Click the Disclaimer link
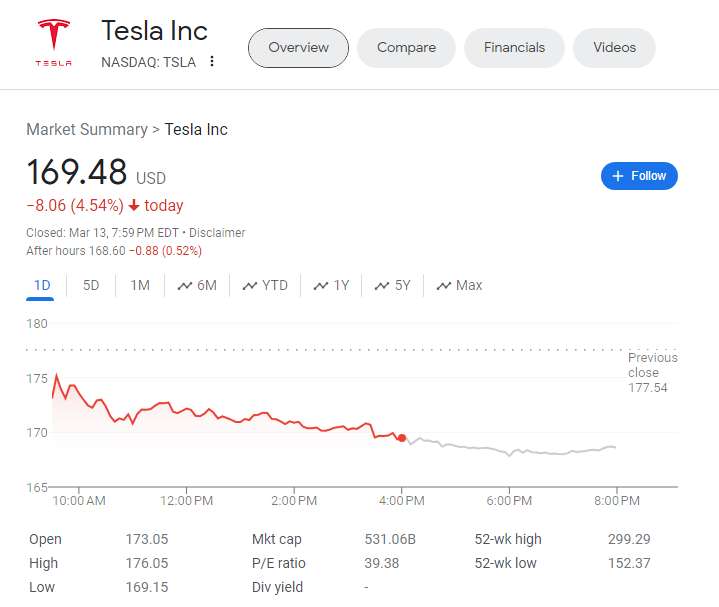Screen dimensions: 719x607 click(x=217, y=233)
